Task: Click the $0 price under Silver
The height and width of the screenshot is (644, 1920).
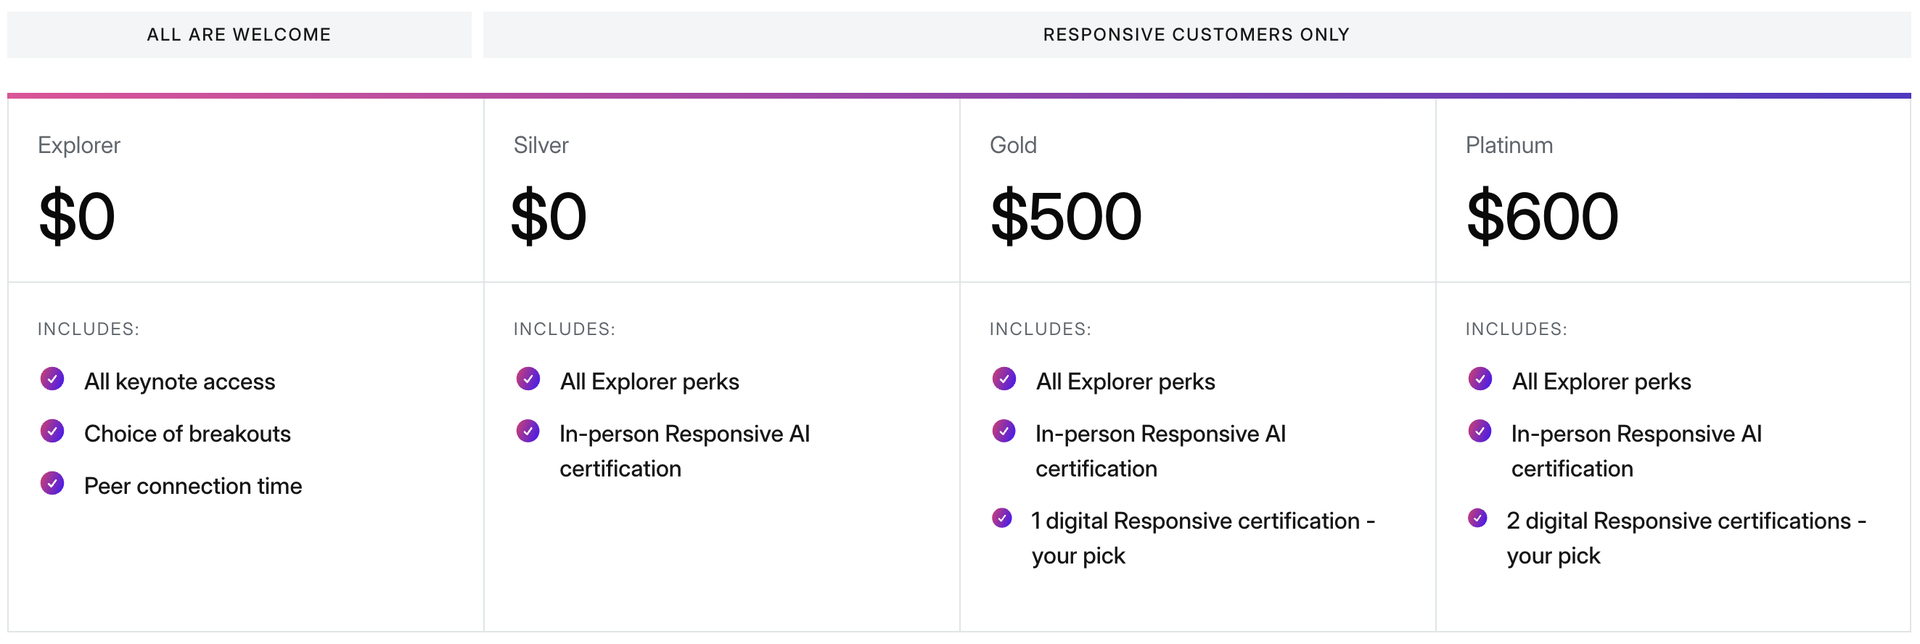Action: coord(549,216)
